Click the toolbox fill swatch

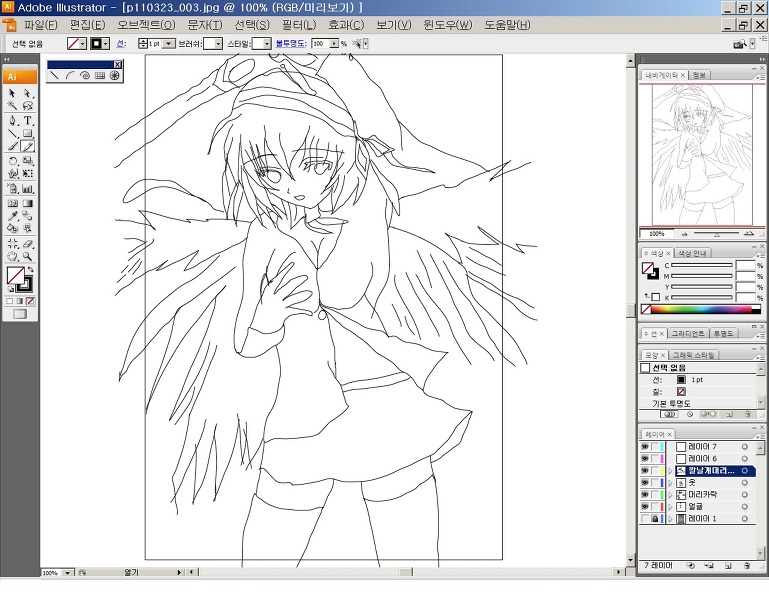click(x=15, y=275)
